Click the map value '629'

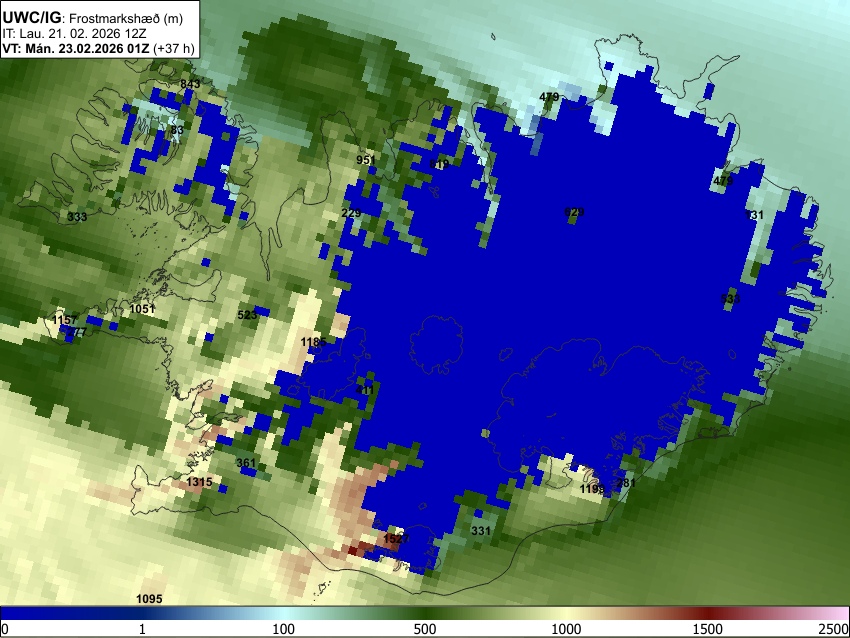[x=574, y=212]
